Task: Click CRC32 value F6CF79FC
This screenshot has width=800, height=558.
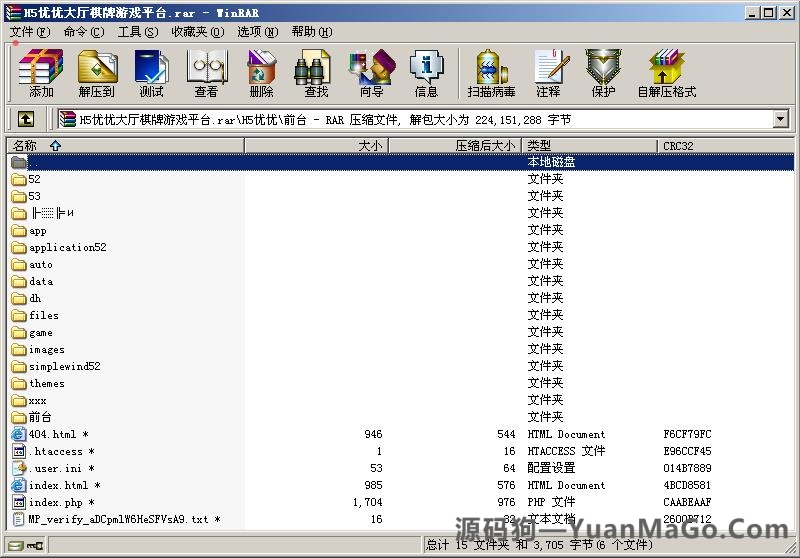Action: (x=687, y=434)
